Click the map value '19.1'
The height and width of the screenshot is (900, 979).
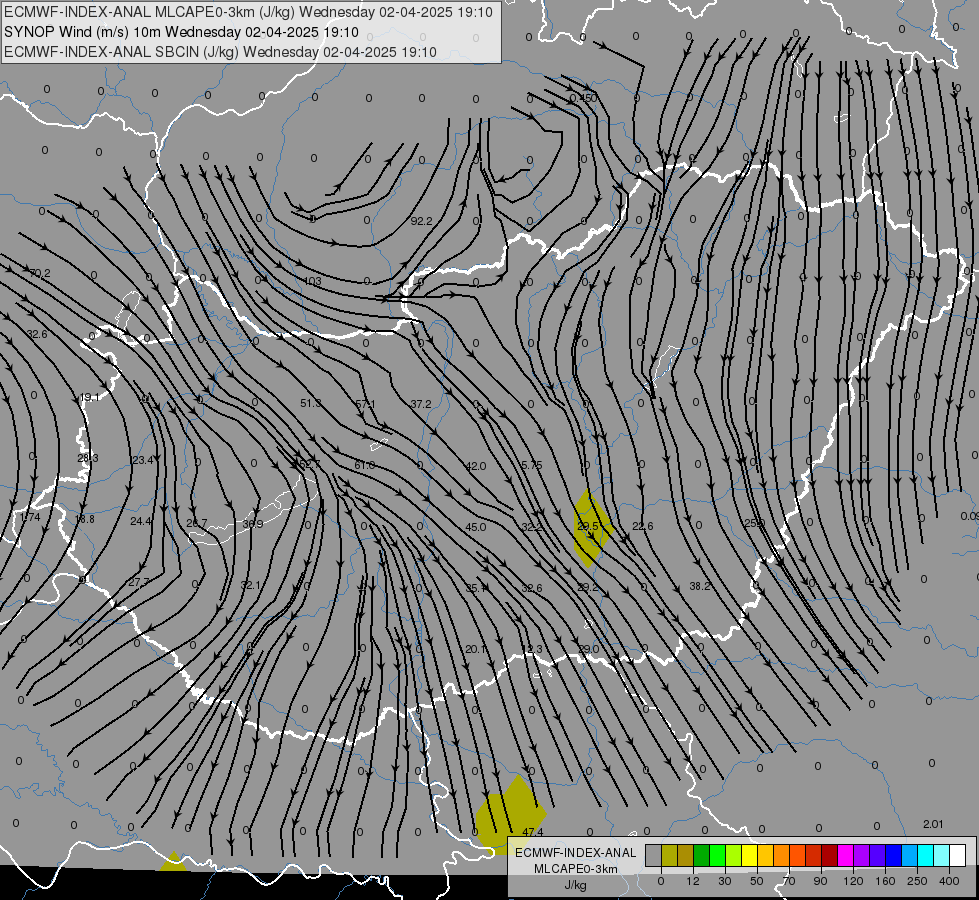pos(90,398)
